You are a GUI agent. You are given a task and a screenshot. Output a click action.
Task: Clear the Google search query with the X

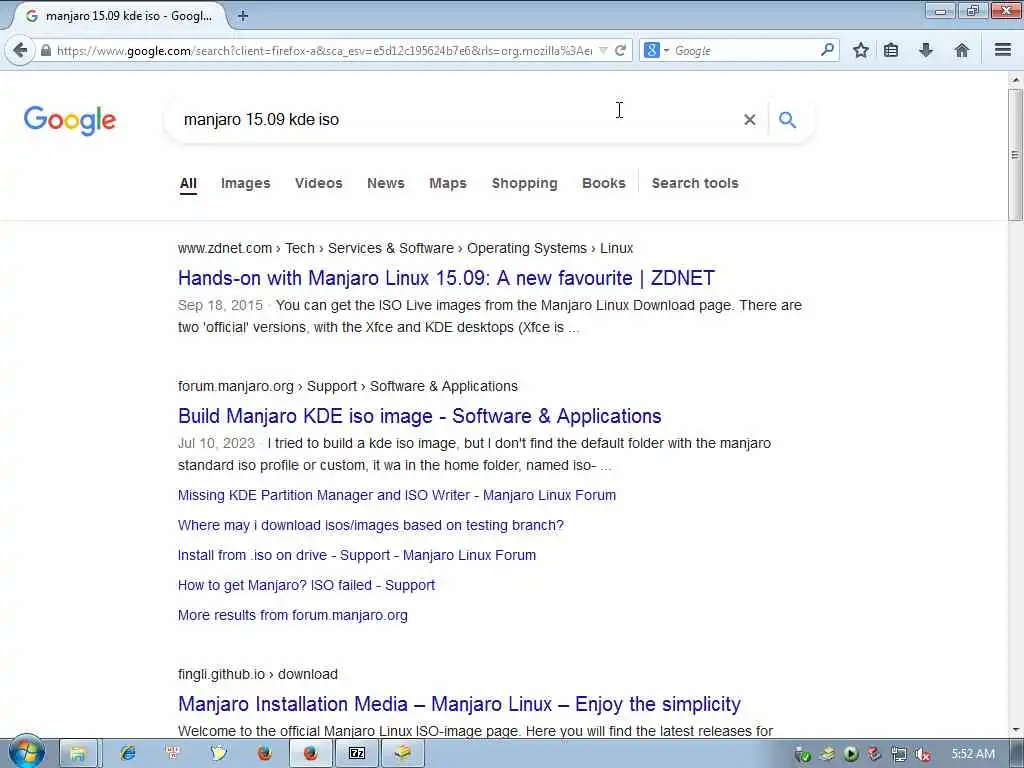(x=750, y=120)
